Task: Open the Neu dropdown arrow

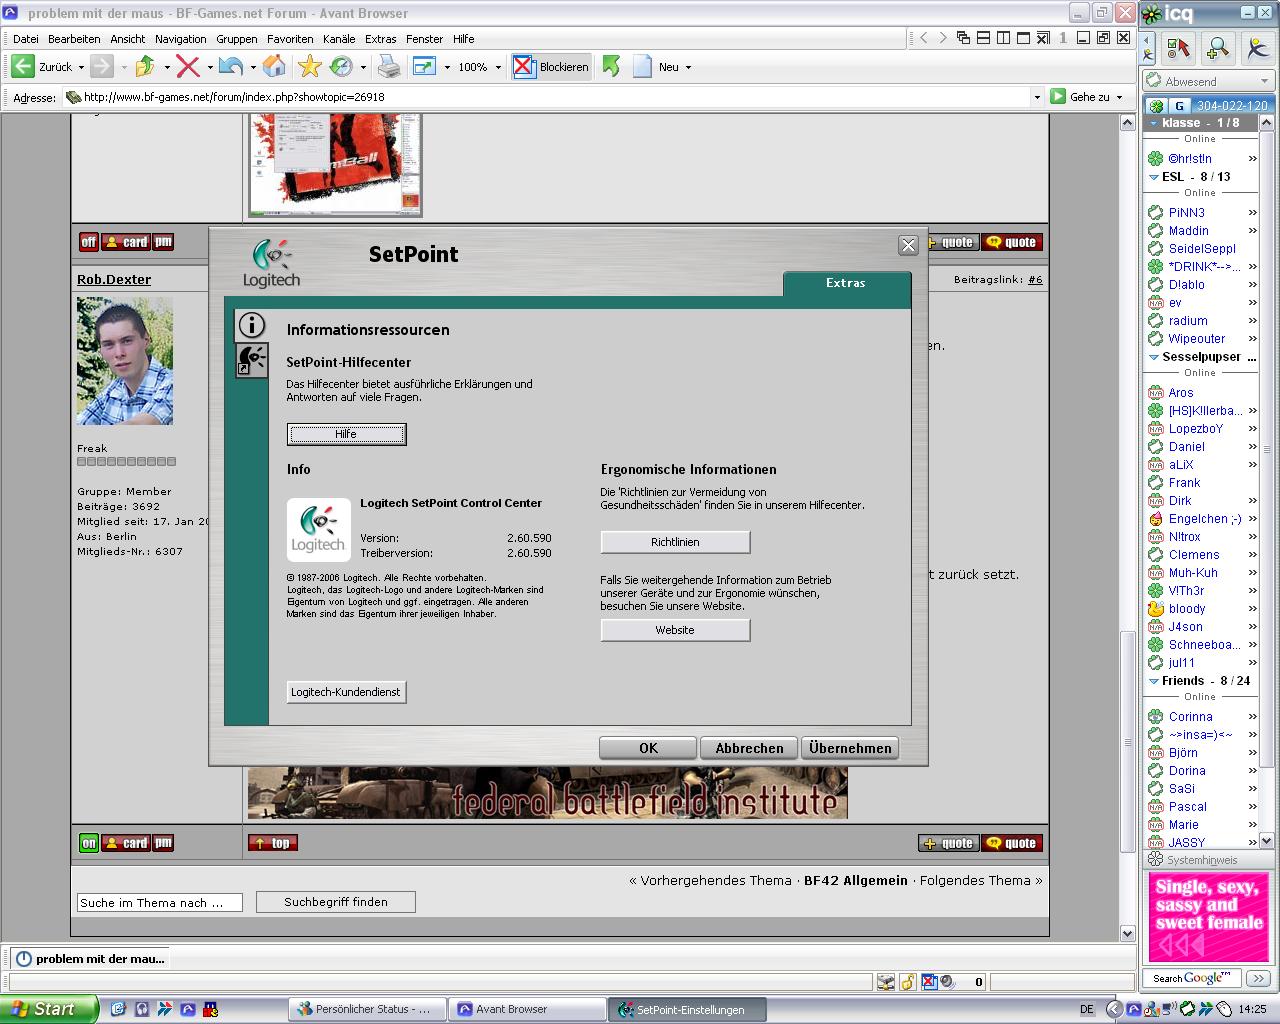Action: pos(688,68)
